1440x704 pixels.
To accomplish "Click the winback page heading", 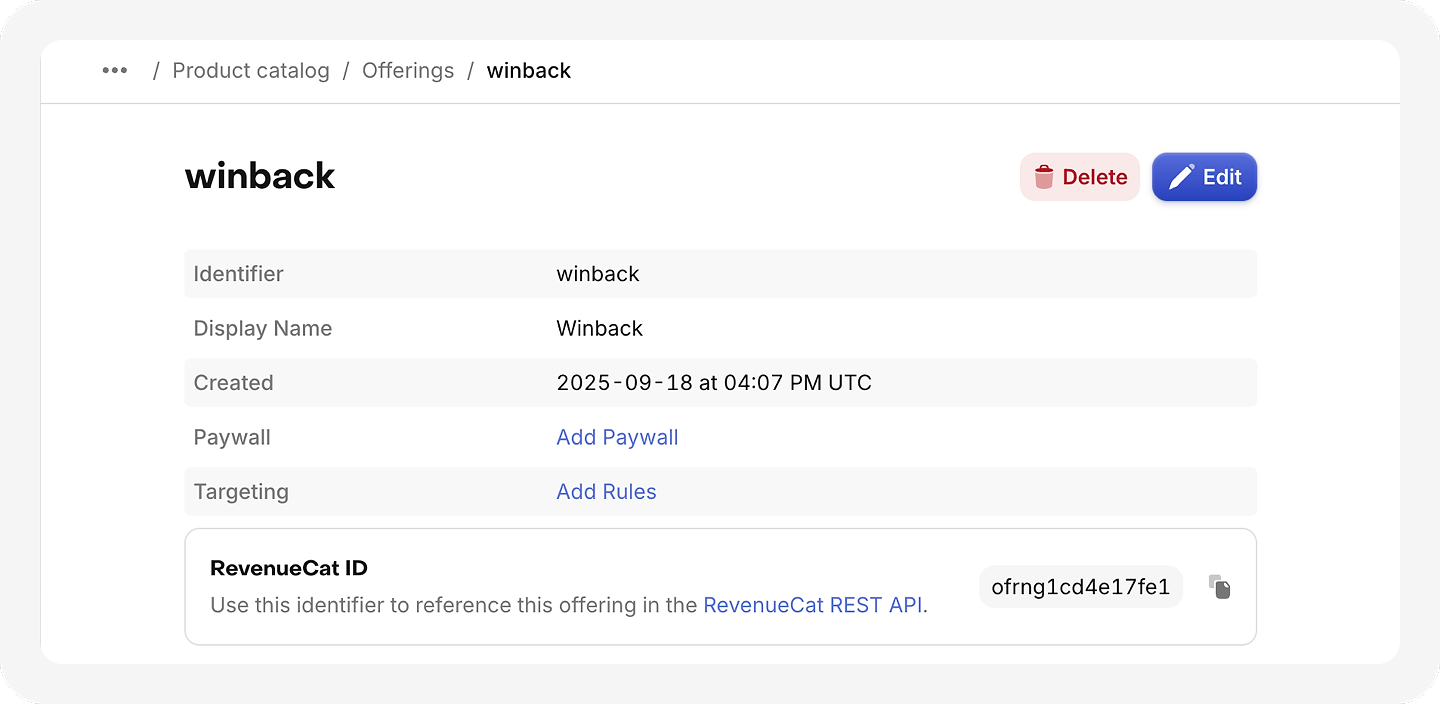I will [x=260, y=176].
